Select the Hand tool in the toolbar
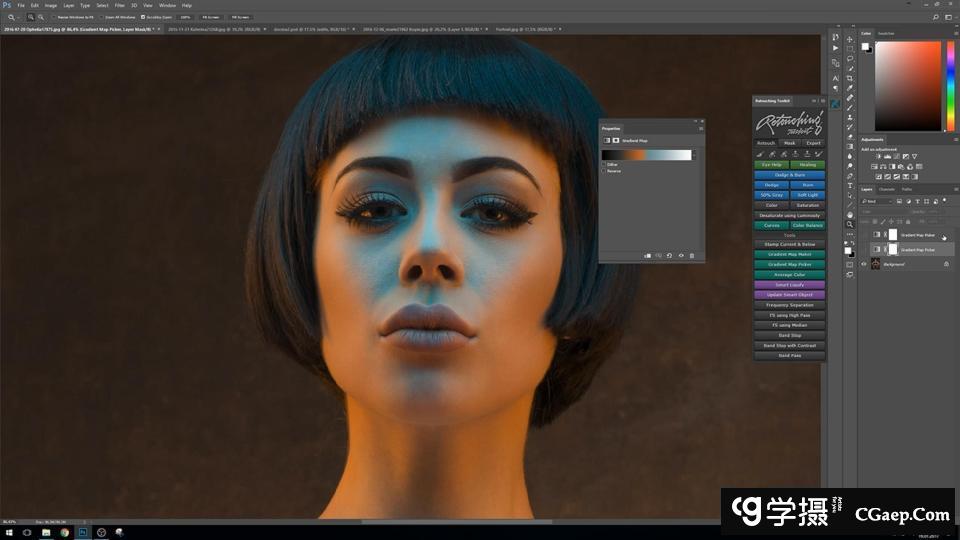Screen dimensions: 960x540 [x=850, y=214]
